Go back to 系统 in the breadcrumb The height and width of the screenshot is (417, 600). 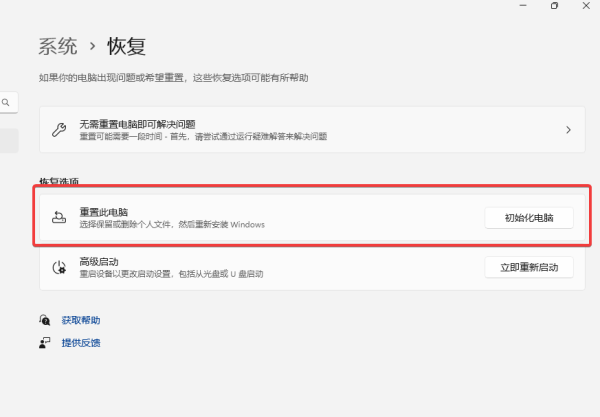coord(58,46)
